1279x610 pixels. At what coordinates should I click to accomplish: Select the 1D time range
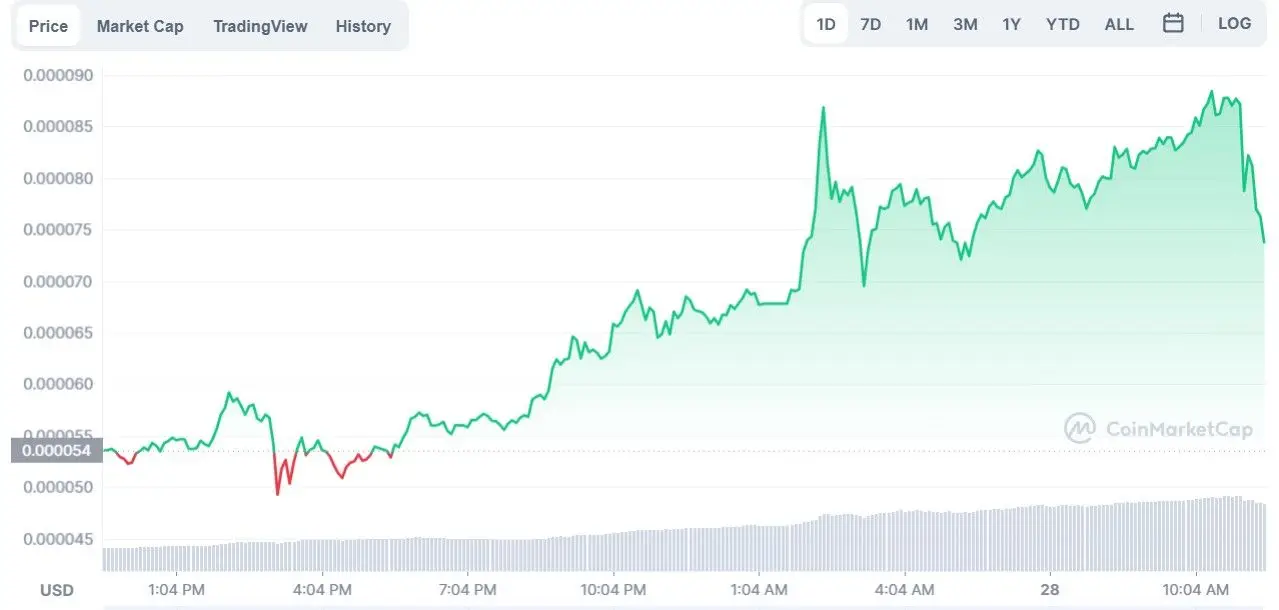click(x=826, y=24)
